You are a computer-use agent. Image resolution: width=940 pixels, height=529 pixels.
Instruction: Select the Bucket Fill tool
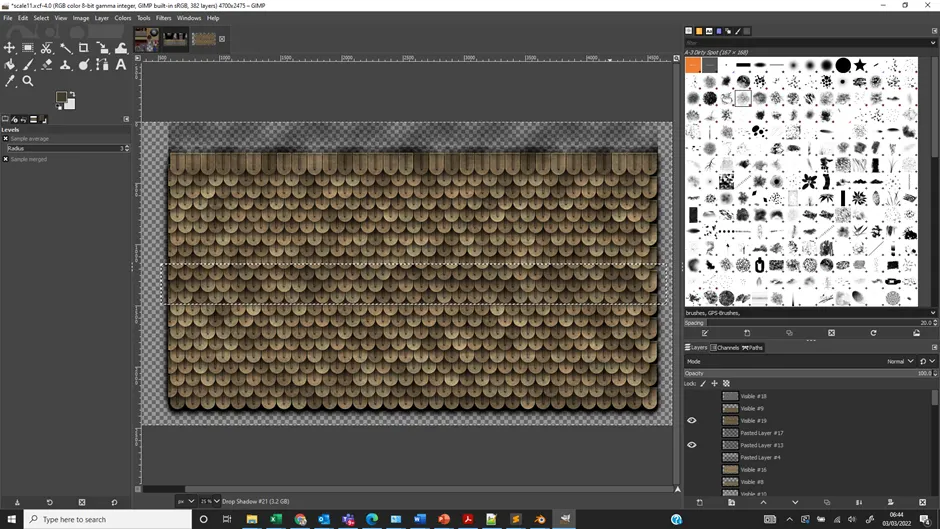pyautogui.click(x=10, y=64)
